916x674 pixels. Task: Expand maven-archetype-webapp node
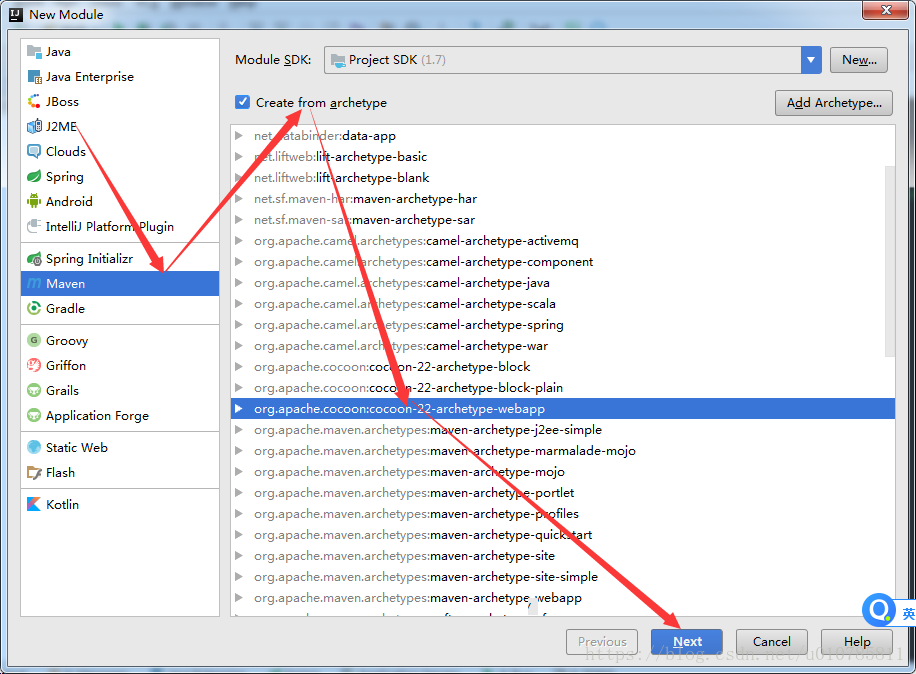(x=239, y=597)
